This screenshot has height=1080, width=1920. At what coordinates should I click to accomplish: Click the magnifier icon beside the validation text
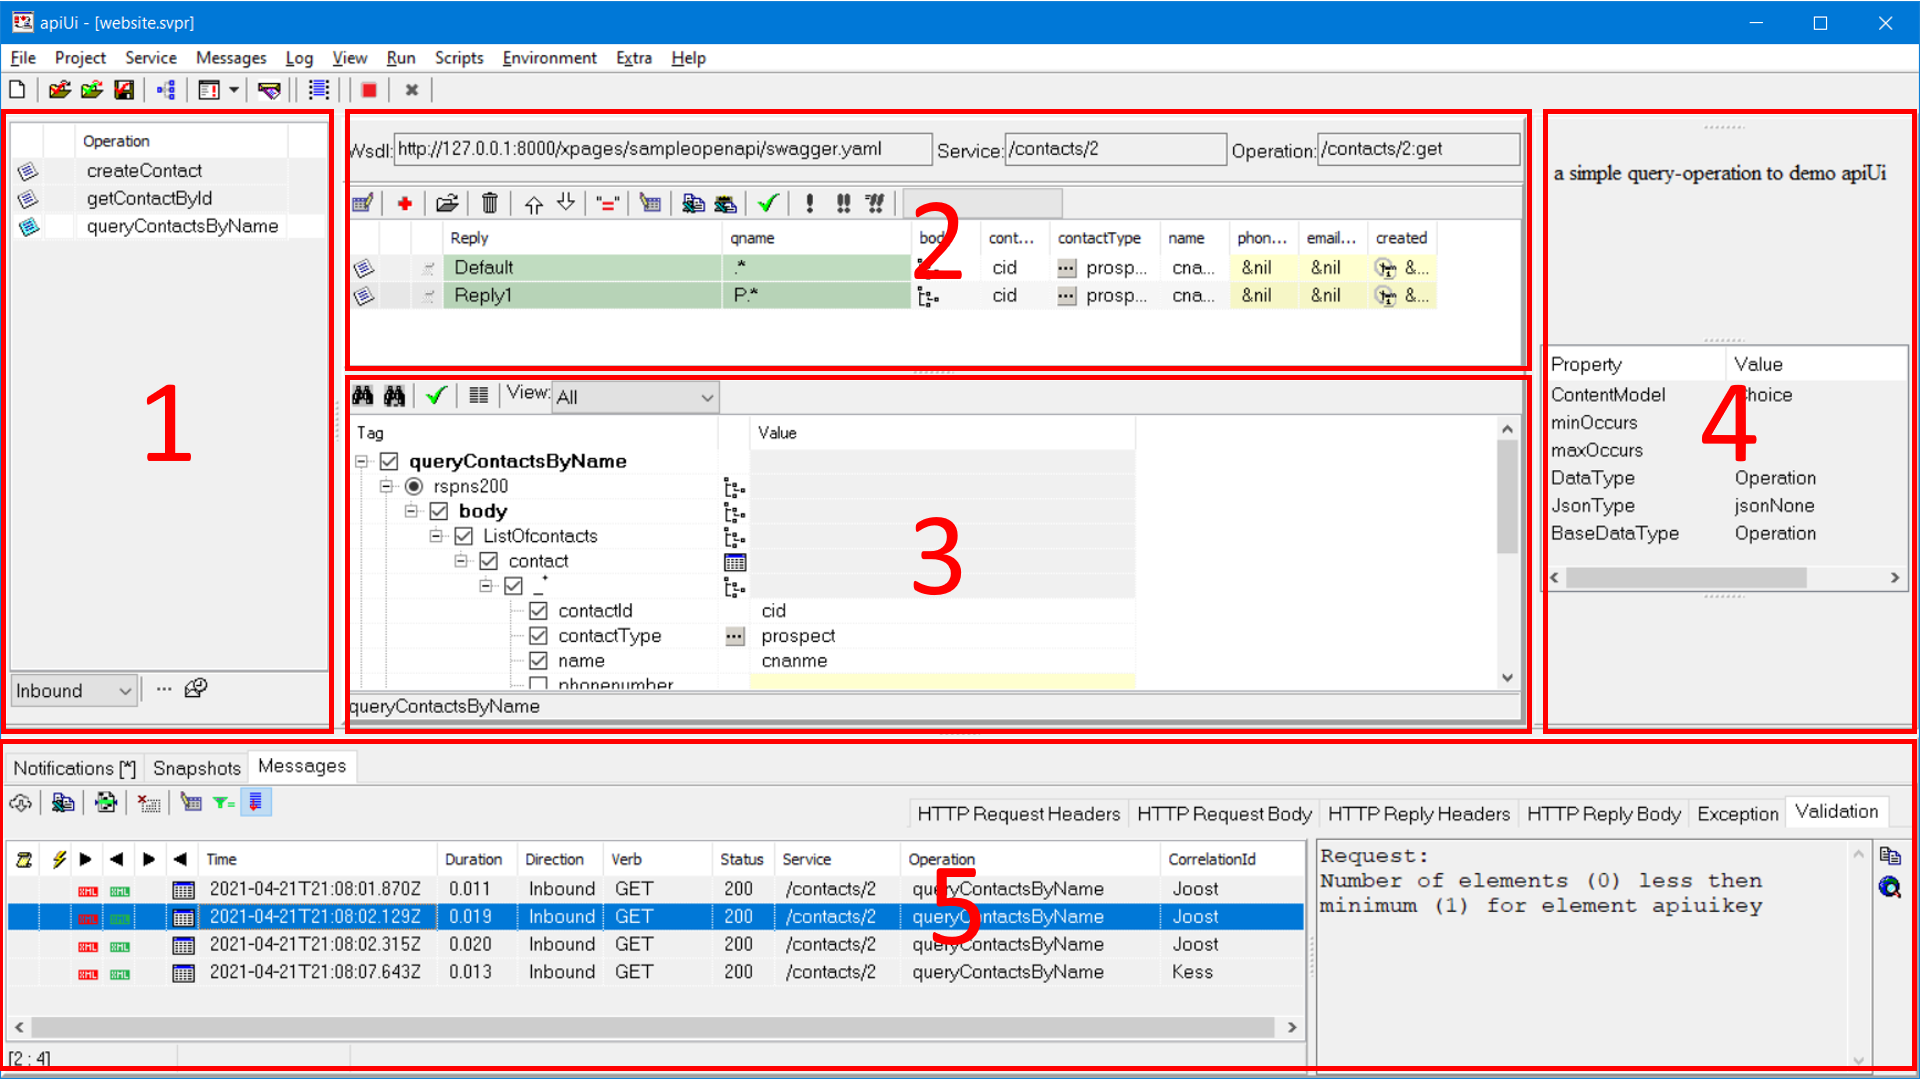[1890, 887]
